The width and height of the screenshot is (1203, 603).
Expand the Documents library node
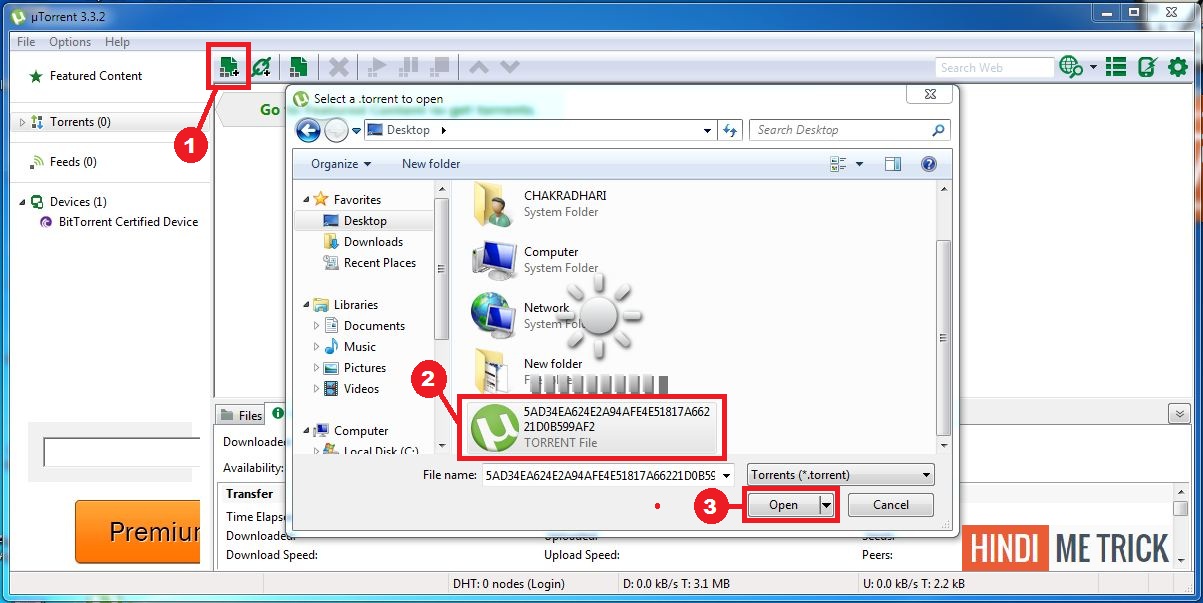pyautogui.click(x=317, y=326)
